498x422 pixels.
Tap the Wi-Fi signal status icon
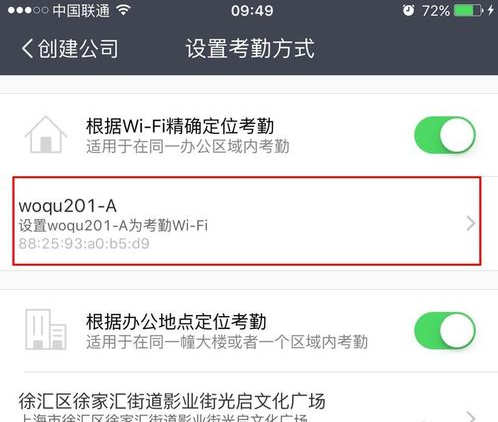pyautogui.click(x=123, y=10)
